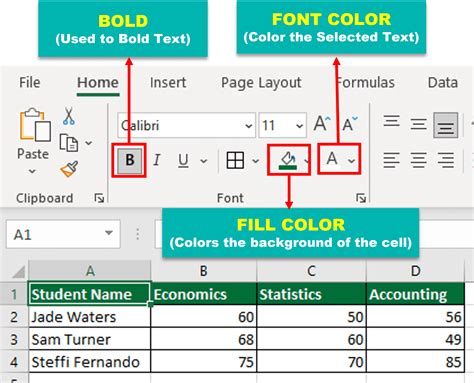Click Economics header cell
Screen dimensions: 474x383
click(204, 294)
